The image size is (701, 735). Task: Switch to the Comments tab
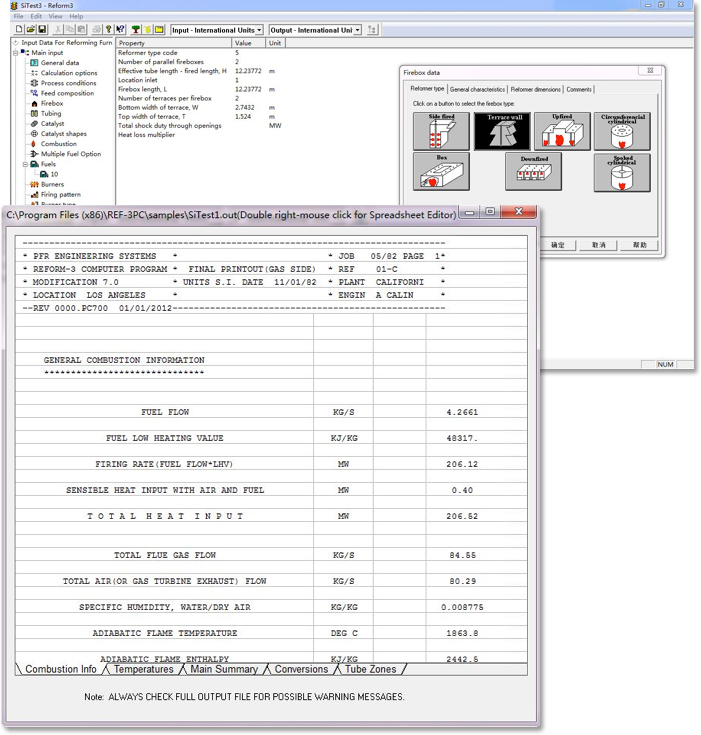point(579,89)
